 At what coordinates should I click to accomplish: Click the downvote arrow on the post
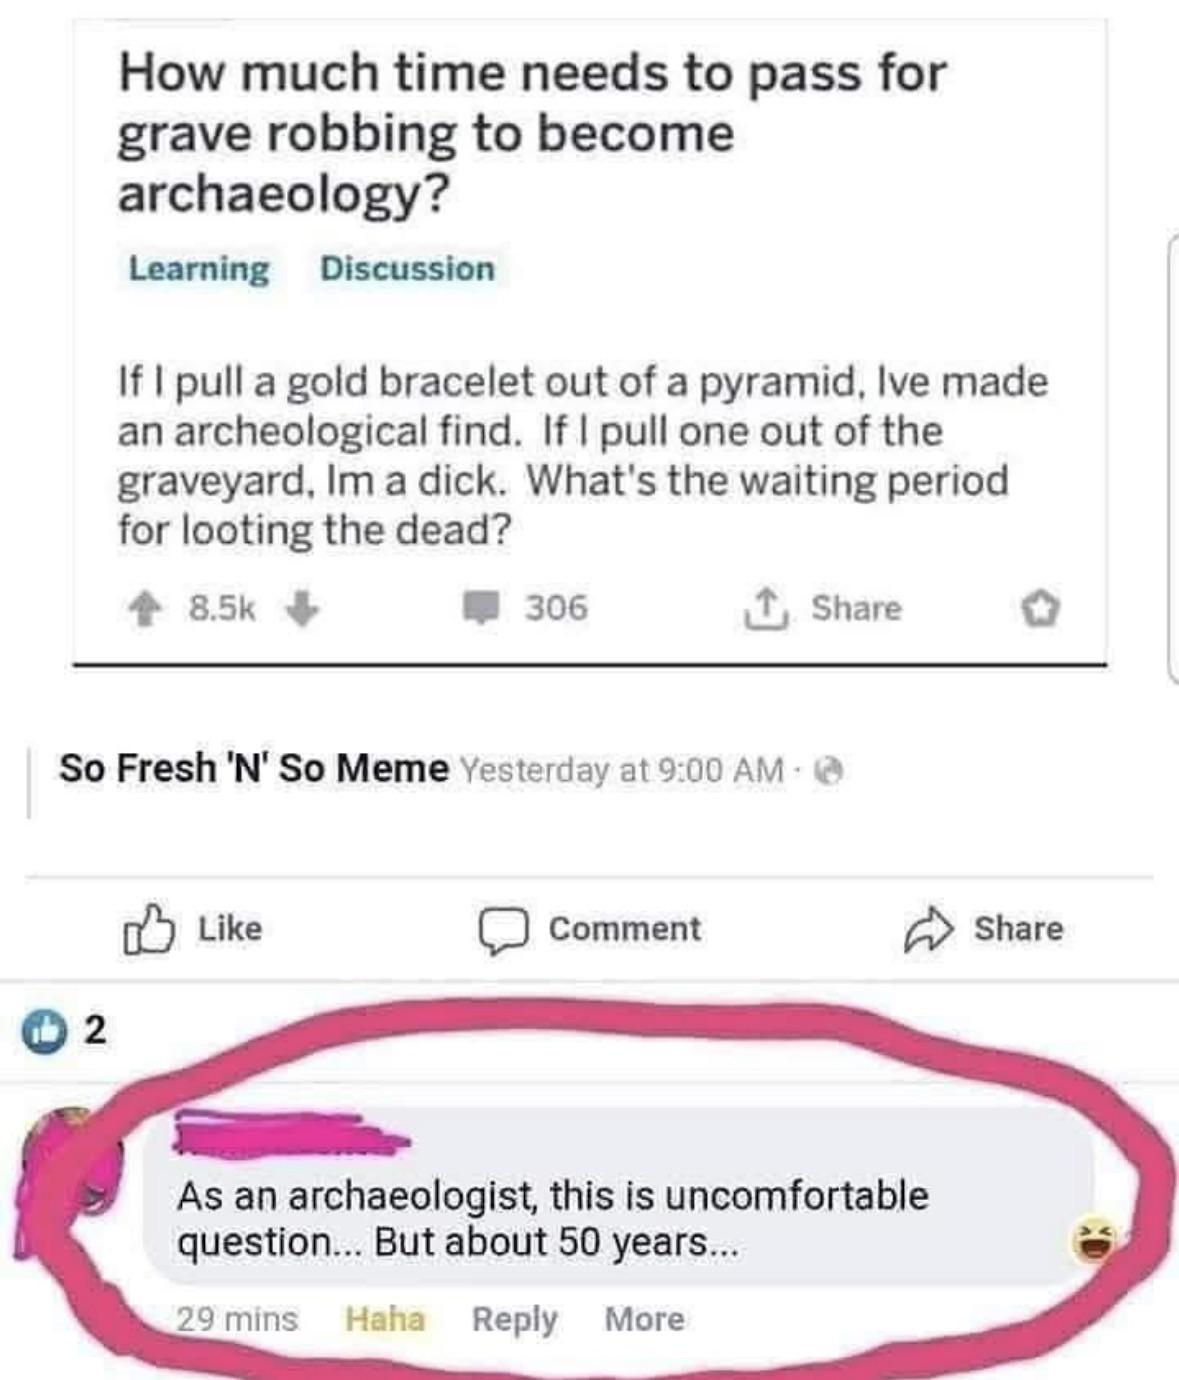303,608
